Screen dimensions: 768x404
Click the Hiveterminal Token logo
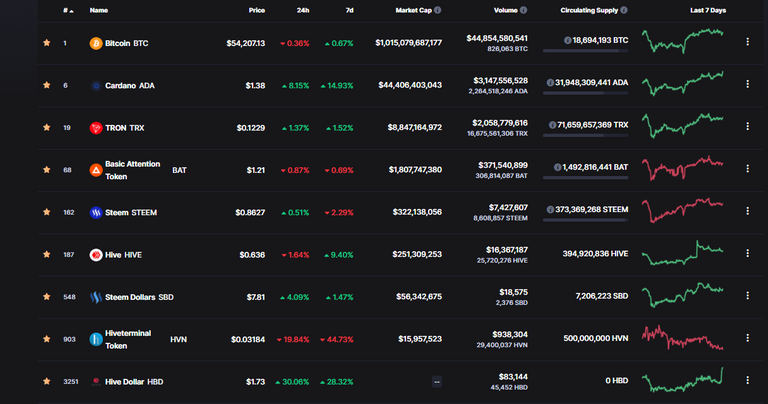[96, 339]
